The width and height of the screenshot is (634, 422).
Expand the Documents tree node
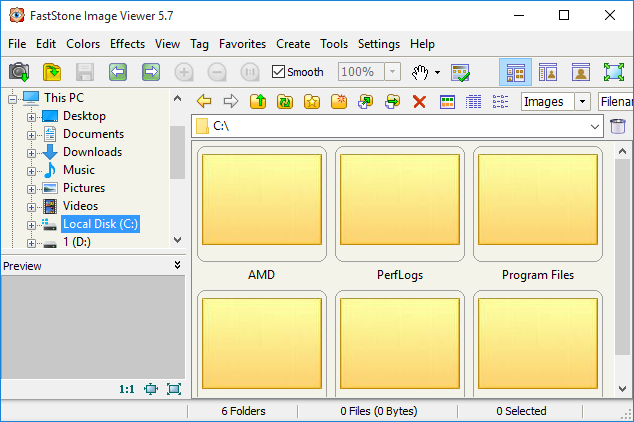tap(31, 135)
